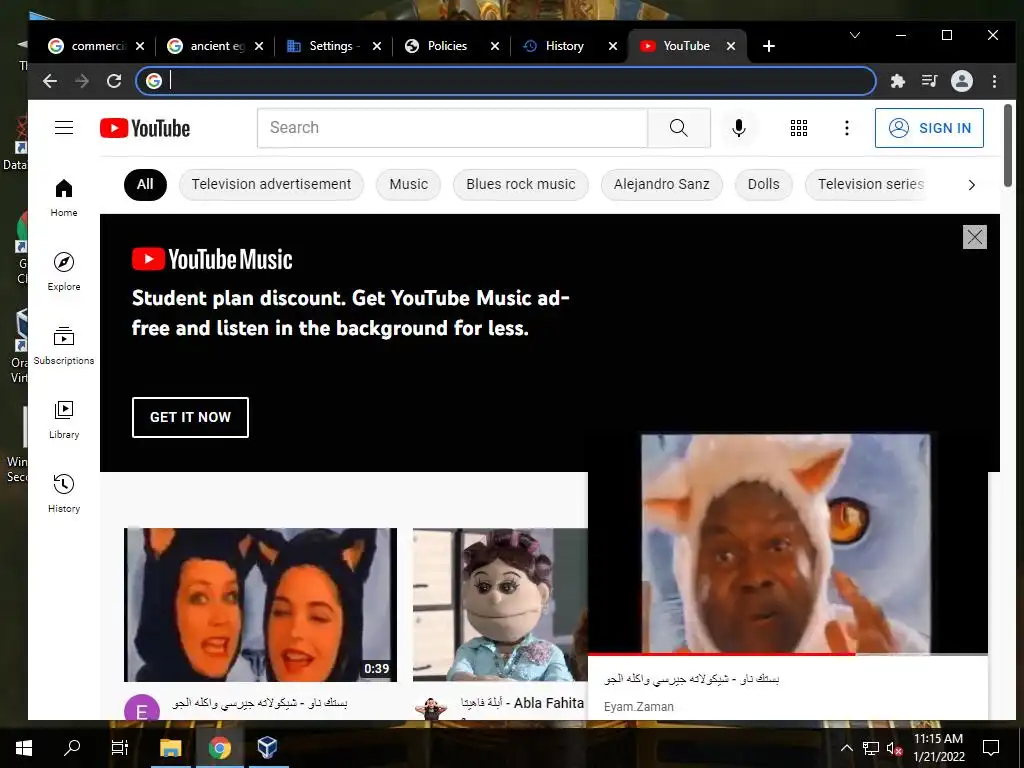The image size is (1024, 768).
Task: Click the GET IT NOW button
Action: (190, 417)
